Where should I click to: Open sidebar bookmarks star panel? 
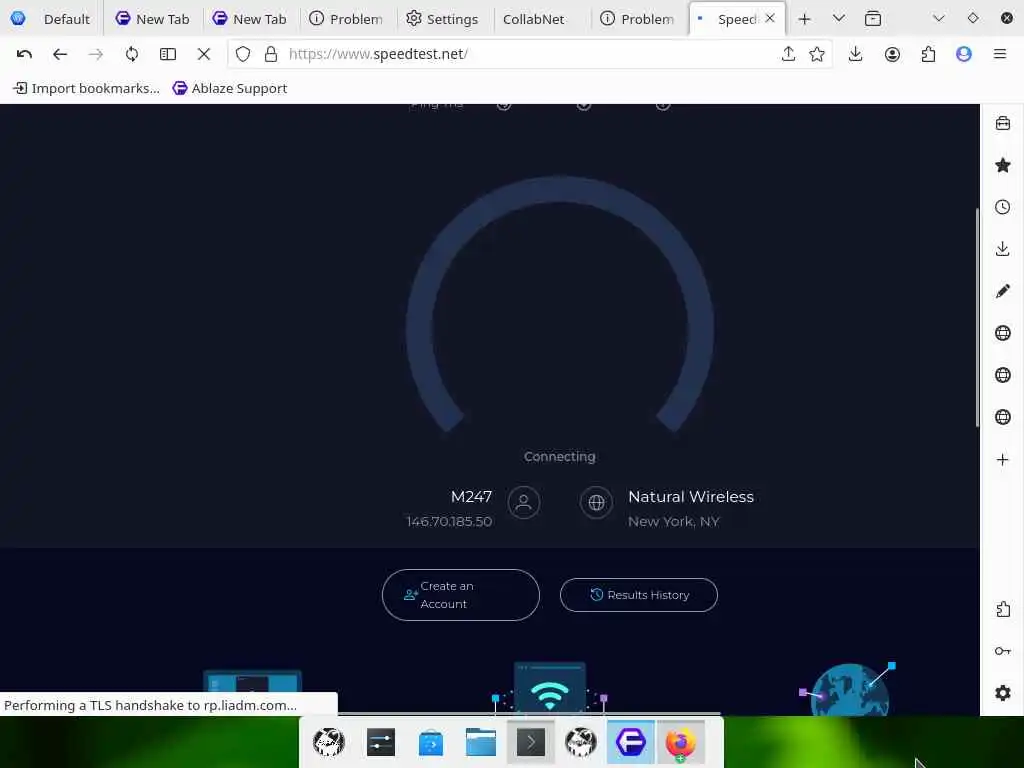click(x=1003, y=165)
